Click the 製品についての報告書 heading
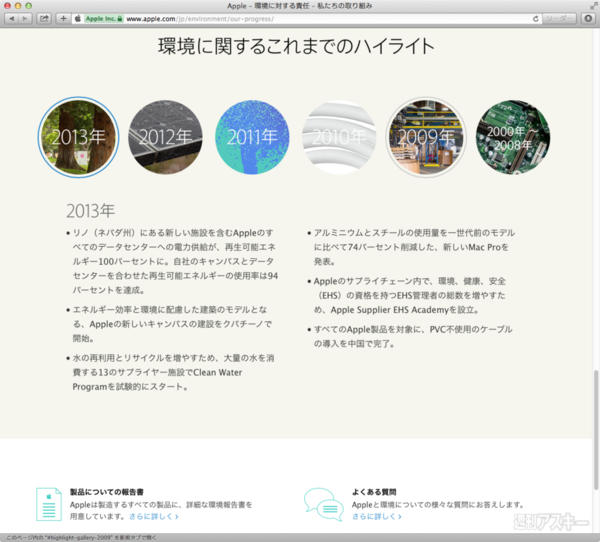600x542 pixels. click(x=107, y=492)
